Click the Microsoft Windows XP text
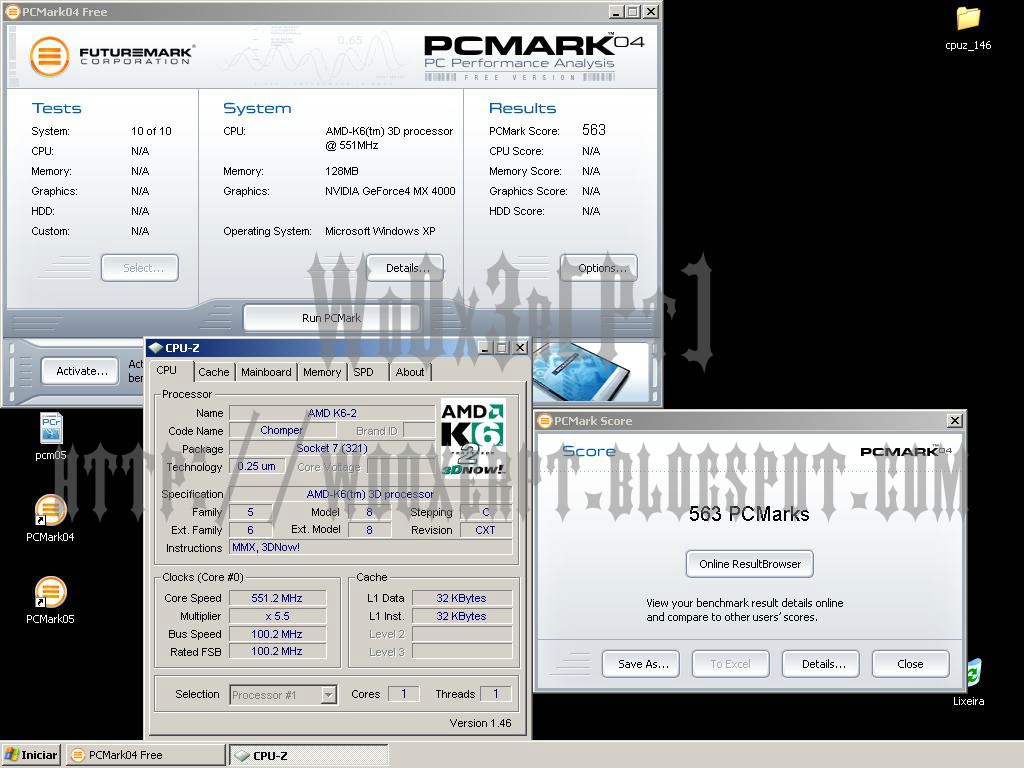 (x=380, y=231)
